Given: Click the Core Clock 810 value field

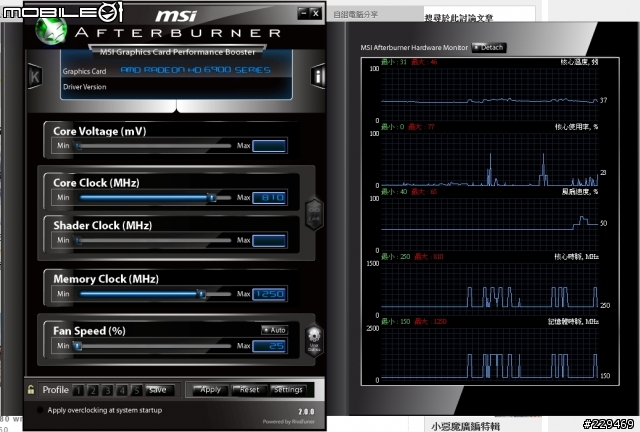Looking at the screenshot, I should (269, 198).
